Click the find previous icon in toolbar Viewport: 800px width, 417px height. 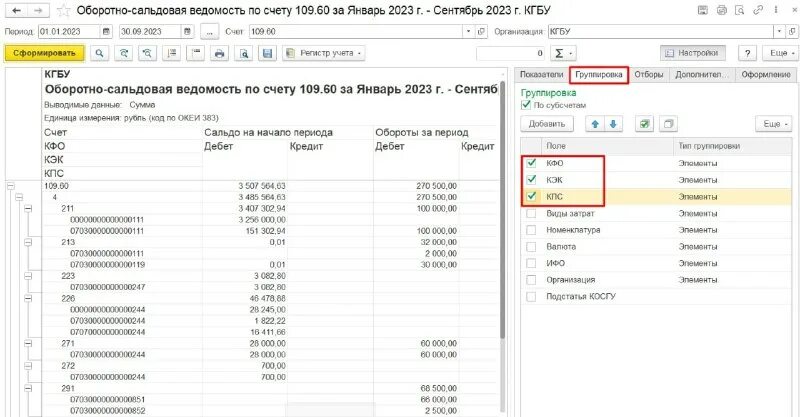[123, 53]
